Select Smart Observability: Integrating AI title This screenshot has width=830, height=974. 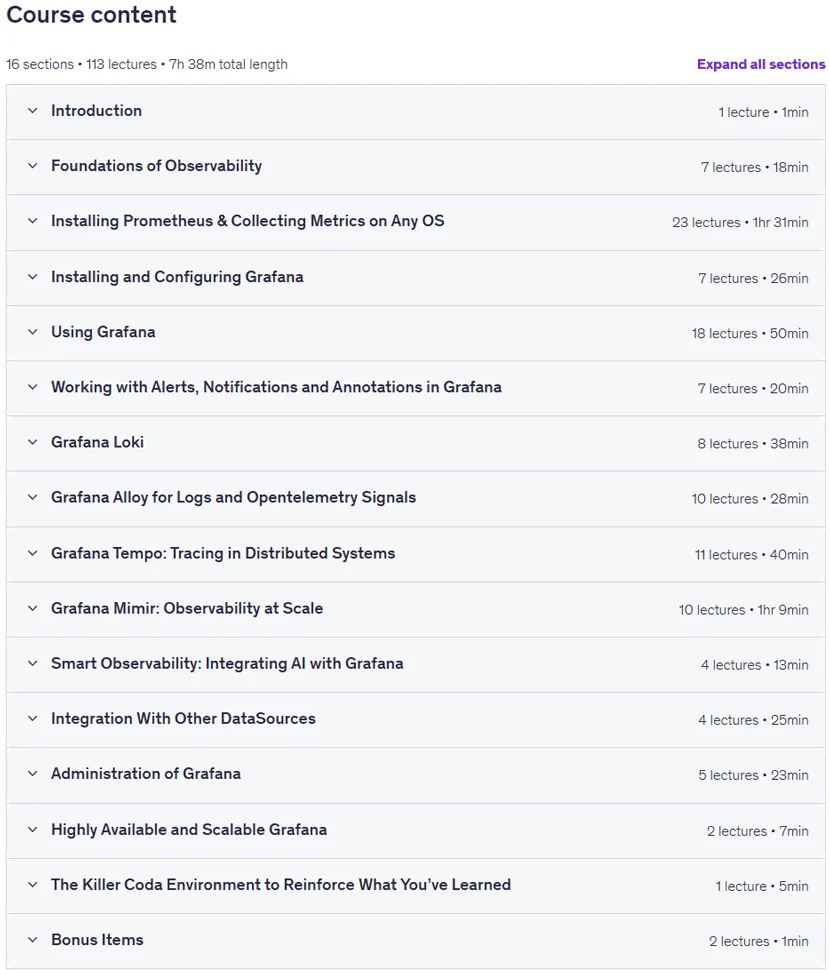click(x=227, y=663)
